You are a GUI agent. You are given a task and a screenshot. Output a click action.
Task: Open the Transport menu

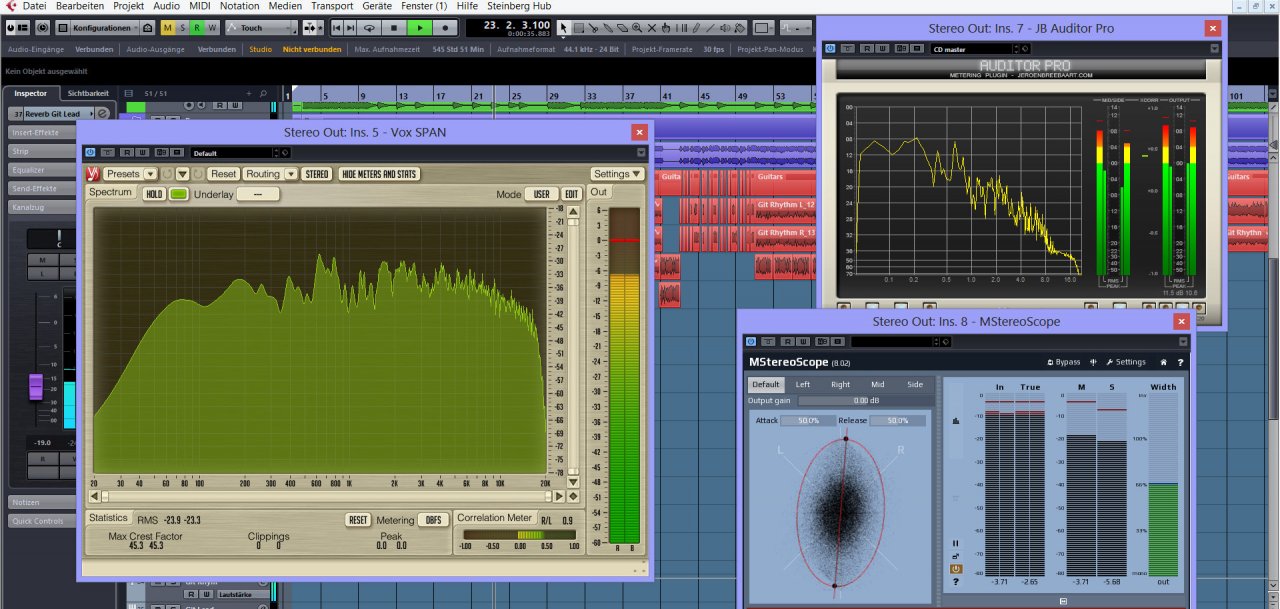point(331,6)
